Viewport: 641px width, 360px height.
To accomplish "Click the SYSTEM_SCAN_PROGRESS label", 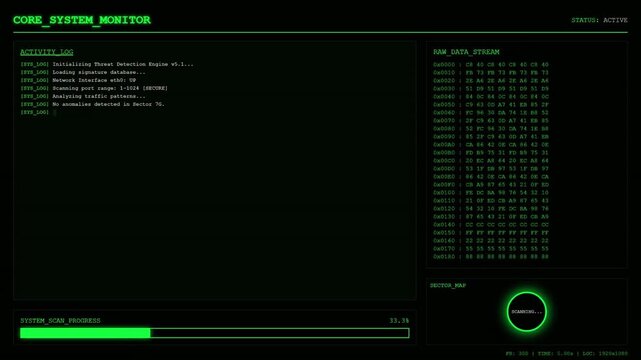I will 60,321.
